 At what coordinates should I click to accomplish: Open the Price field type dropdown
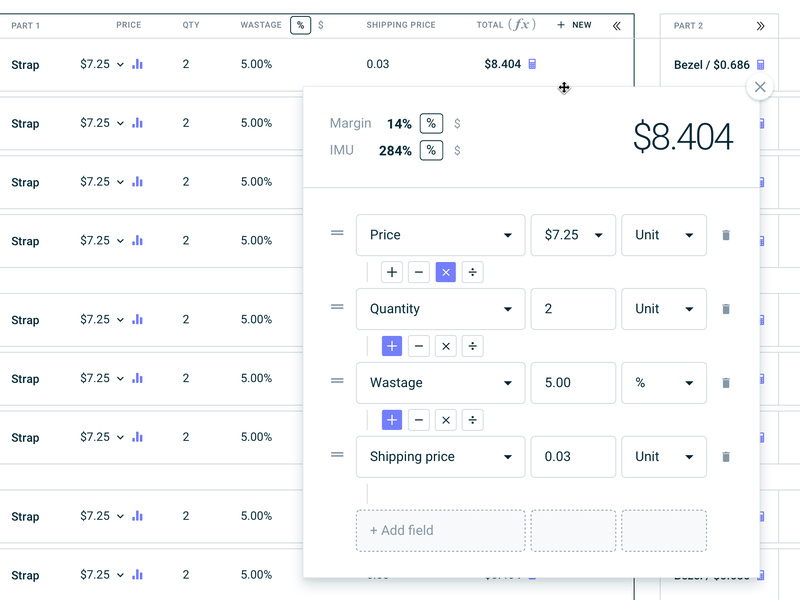(440, 235)
